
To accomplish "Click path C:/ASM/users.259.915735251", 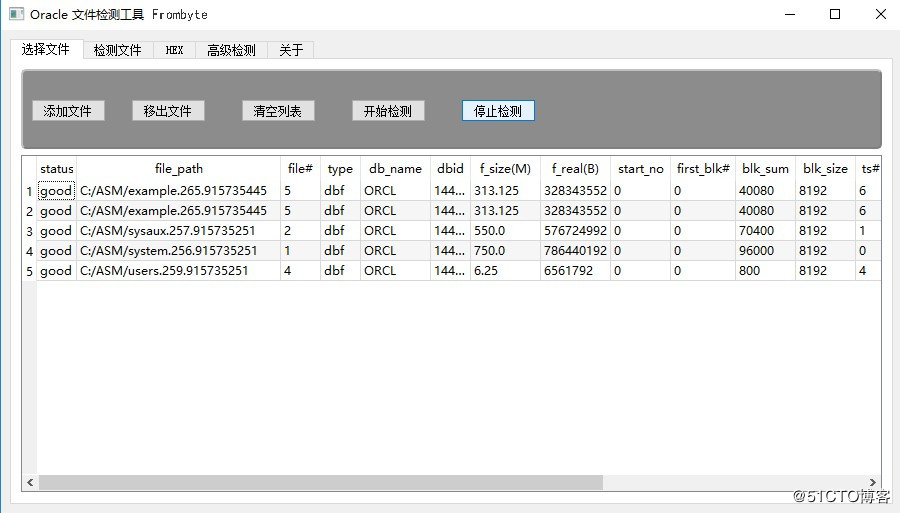I will click(164, 271).
